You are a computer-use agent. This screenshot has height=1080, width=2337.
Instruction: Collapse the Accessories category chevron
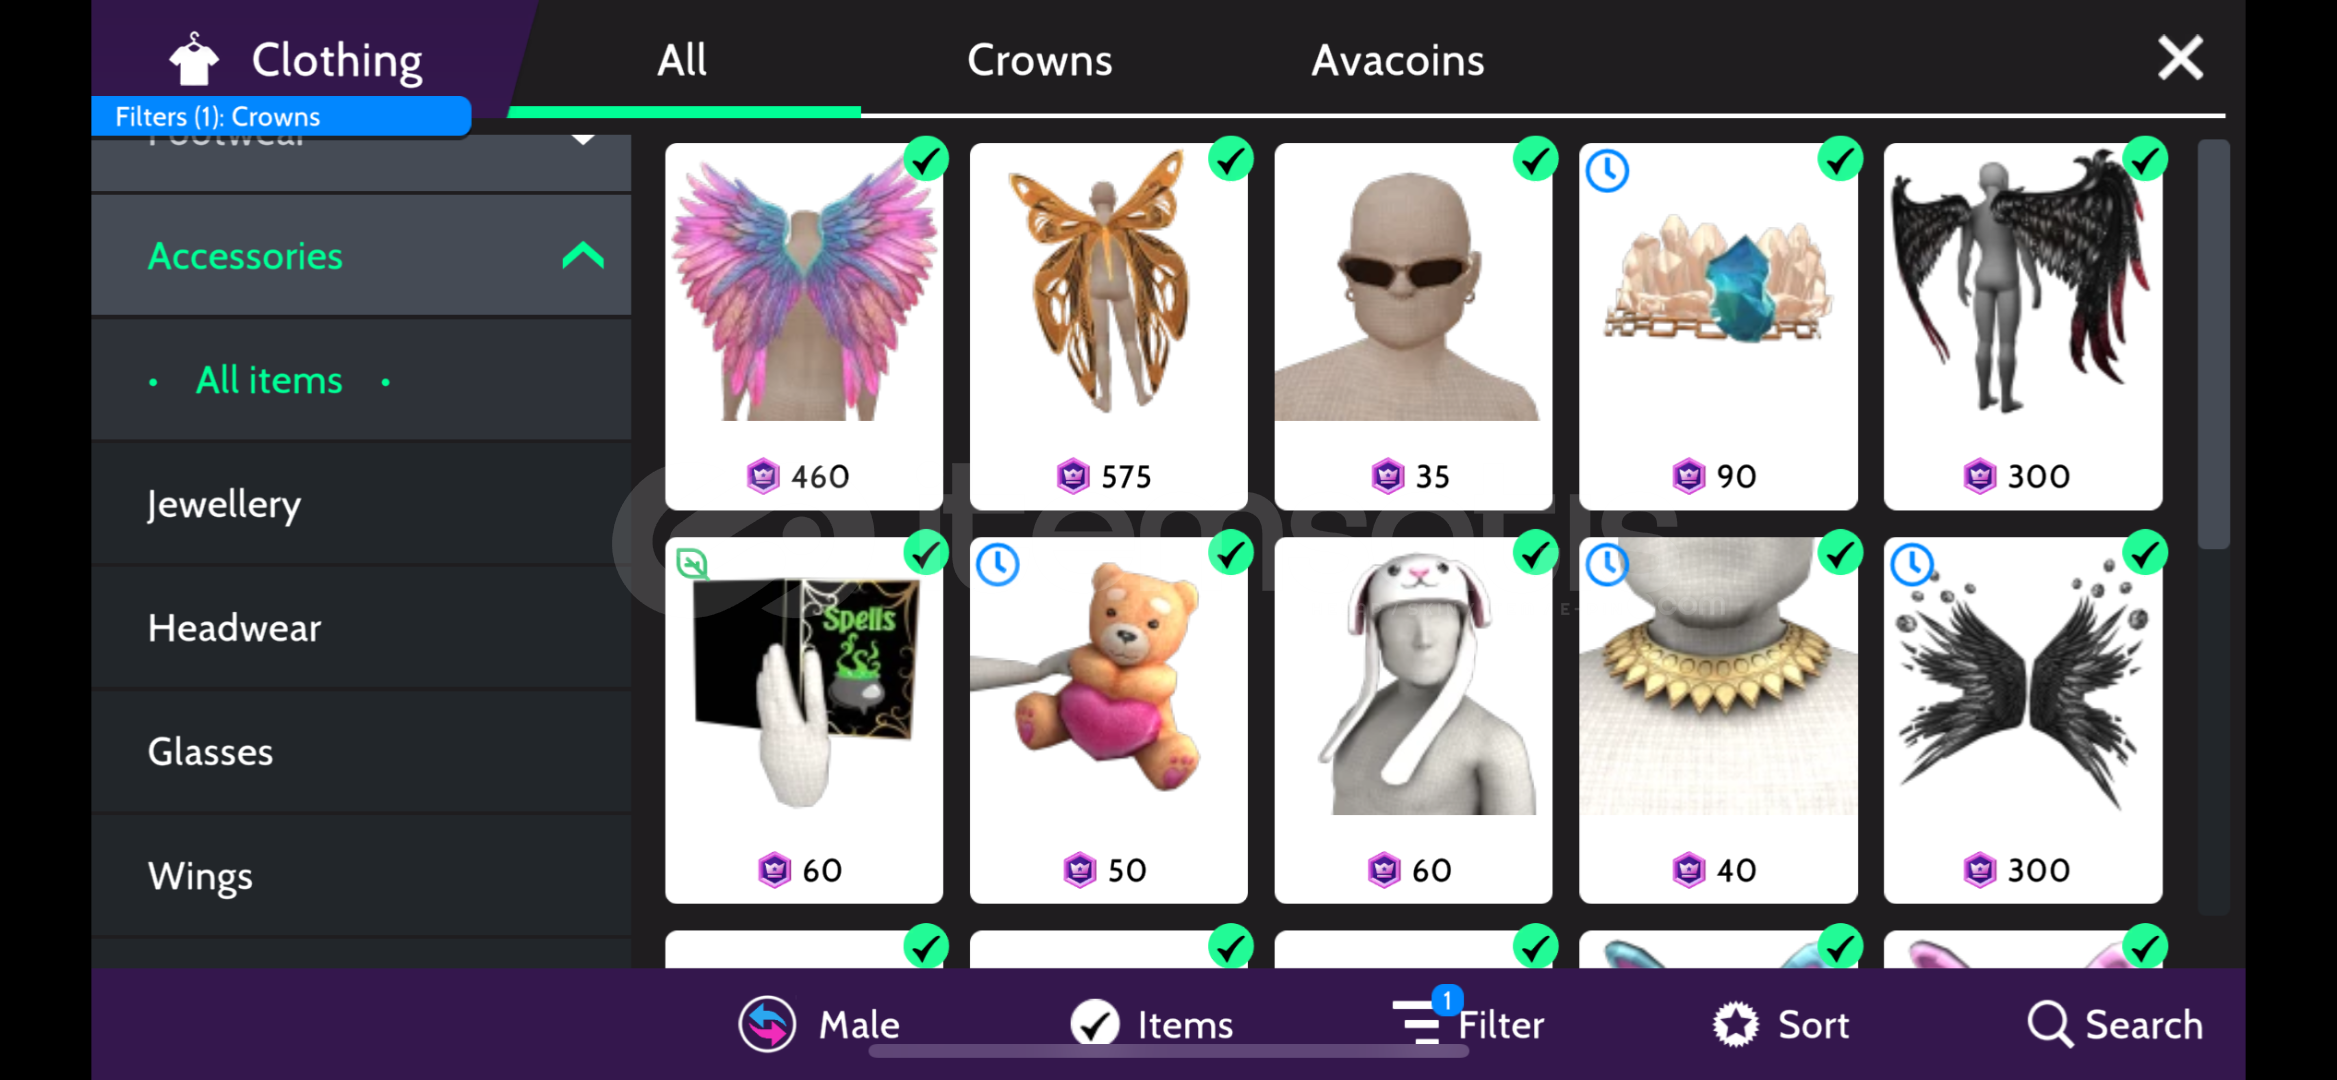(583, 256)
